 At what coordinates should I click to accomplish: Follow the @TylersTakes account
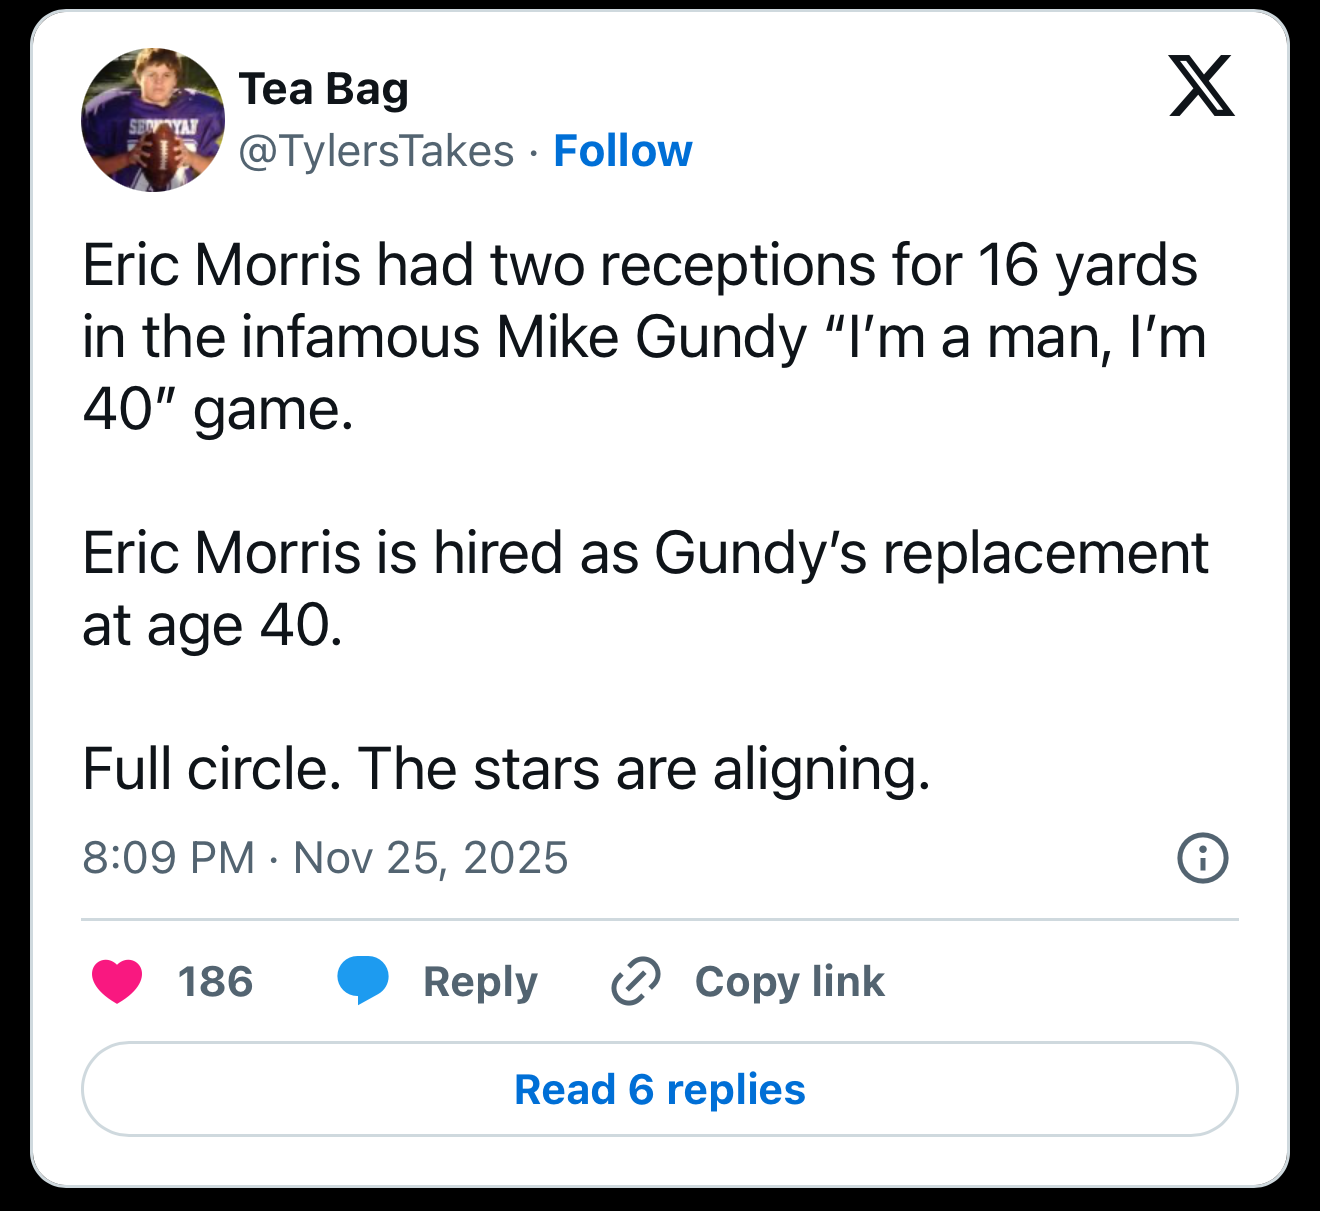622,151
